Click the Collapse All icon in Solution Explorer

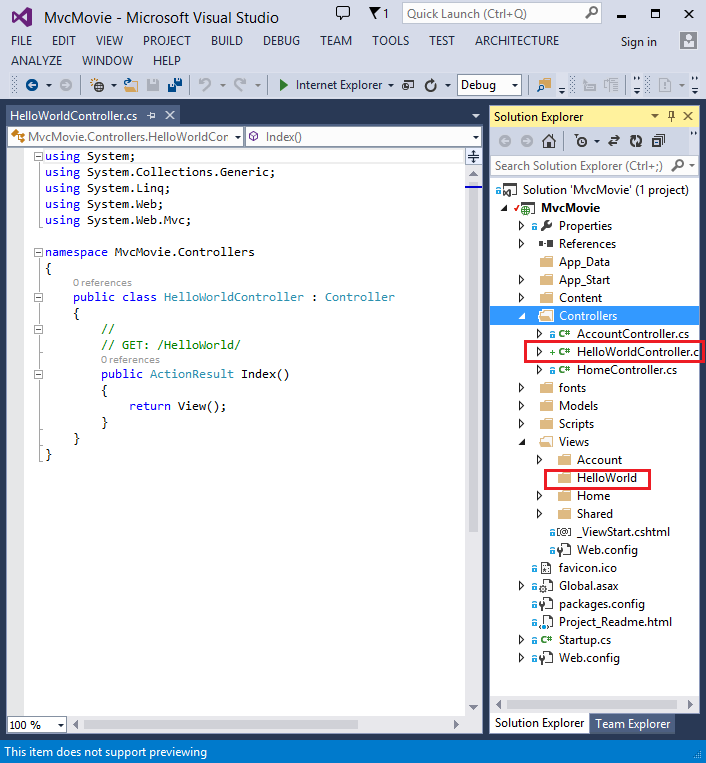point(658,141)
